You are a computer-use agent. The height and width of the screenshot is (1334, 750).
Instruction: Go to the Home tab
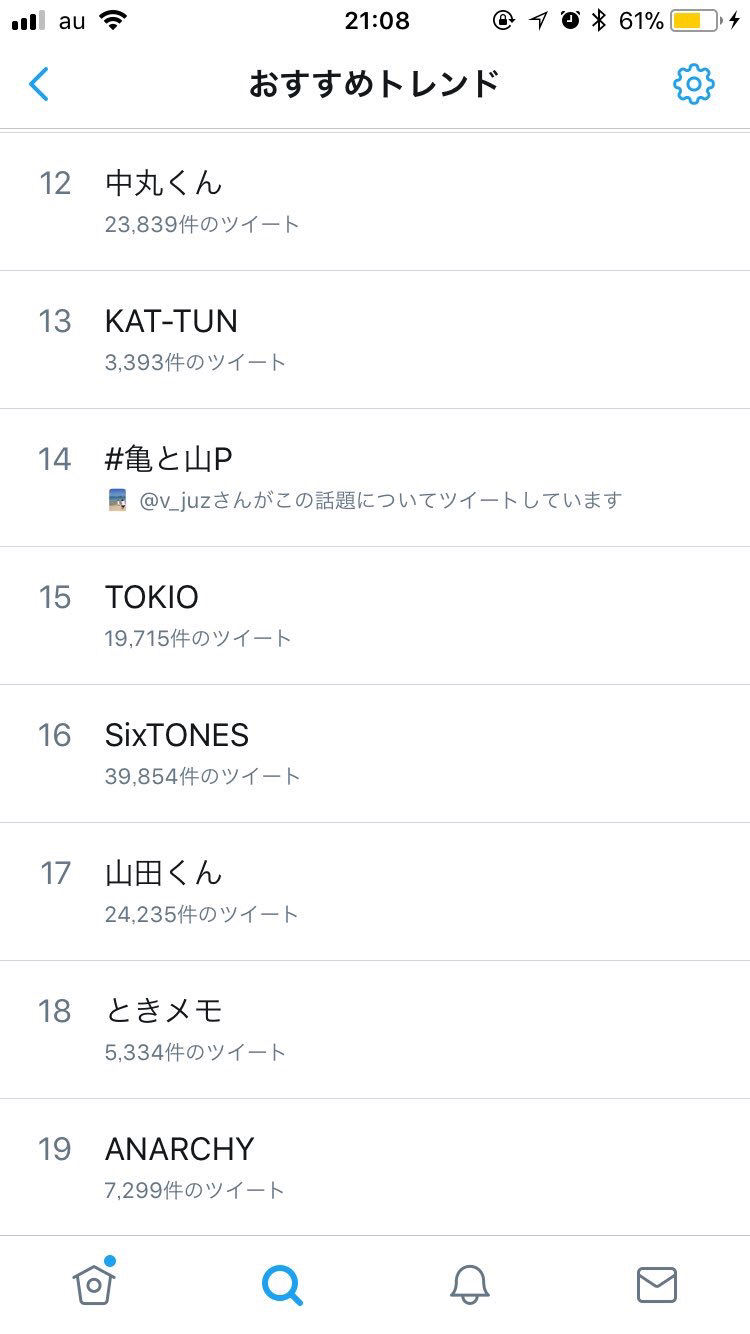tap(94, 1284)
